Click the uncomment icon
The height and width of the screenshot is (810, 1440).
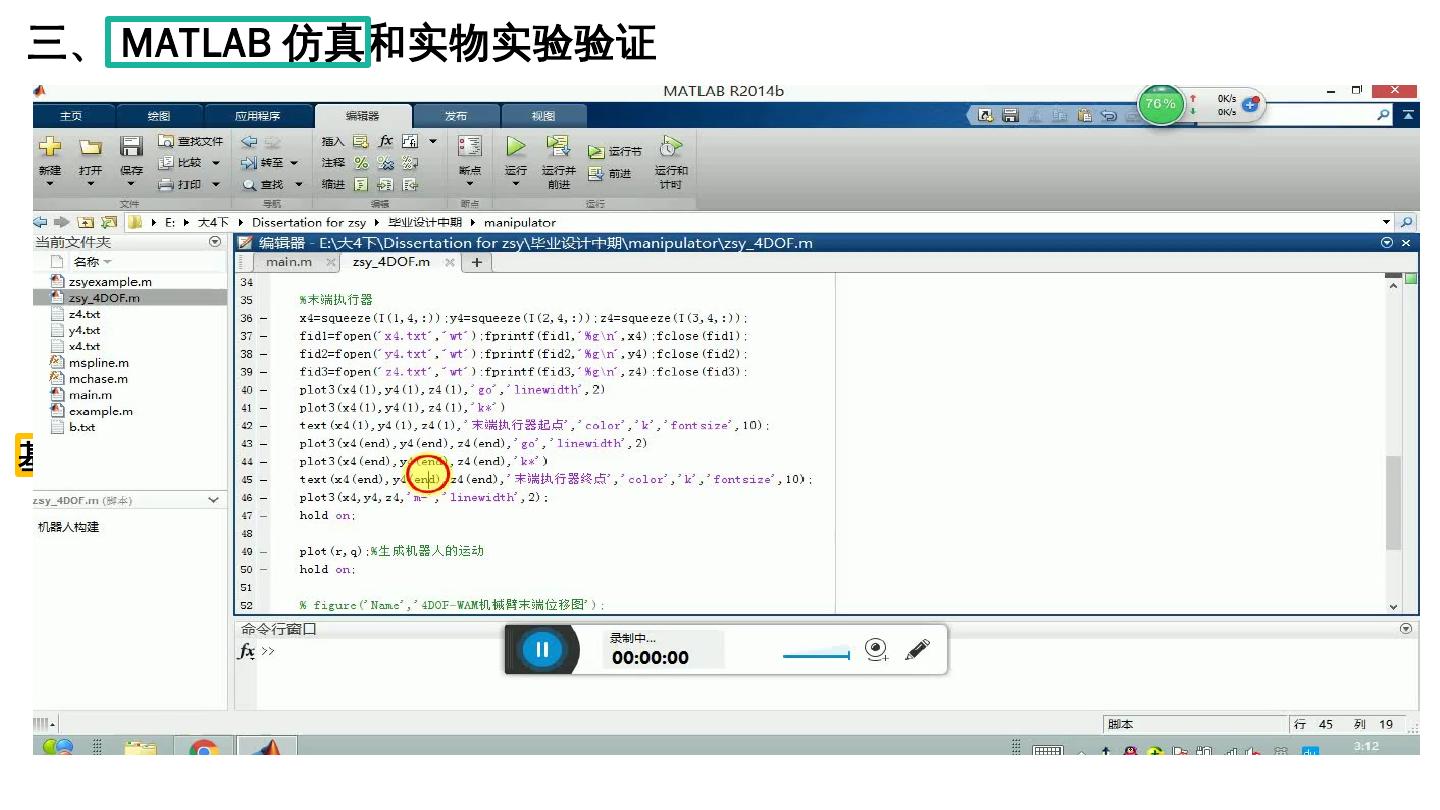point(386,162)
